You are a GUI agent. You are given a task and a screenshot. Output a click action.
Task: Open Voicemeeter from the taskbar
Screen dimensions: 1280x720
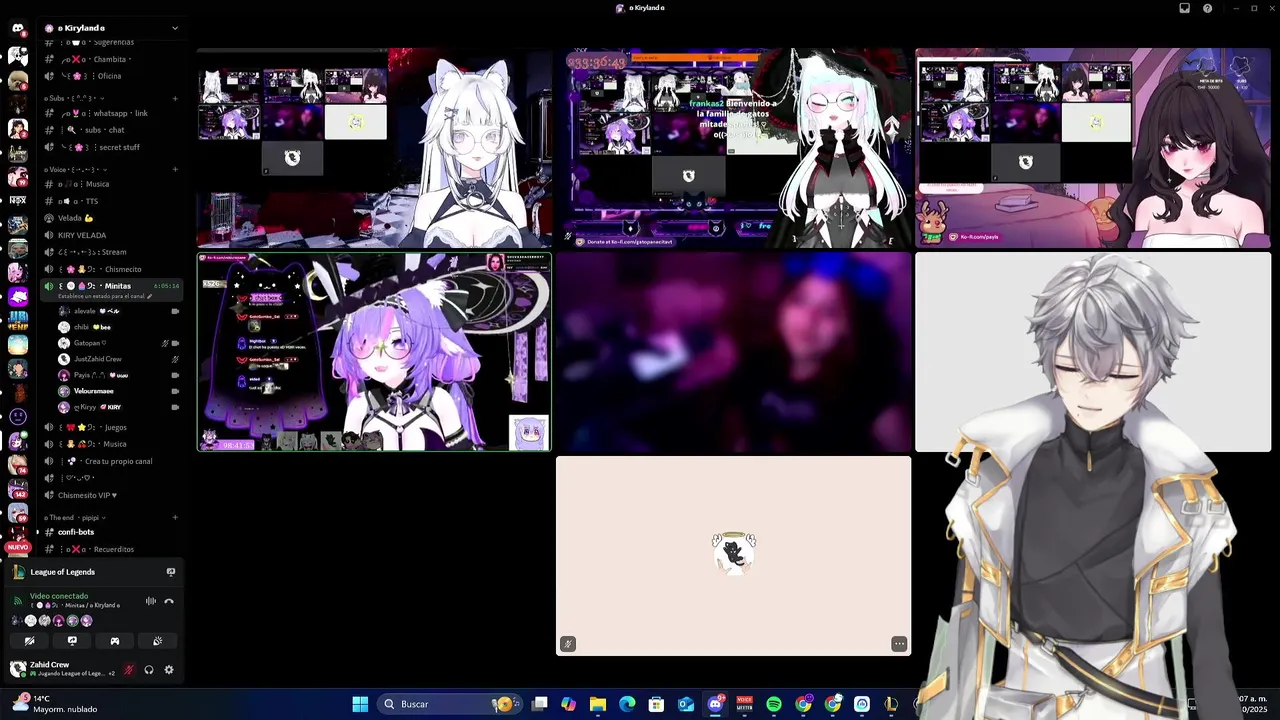[745, 704]
